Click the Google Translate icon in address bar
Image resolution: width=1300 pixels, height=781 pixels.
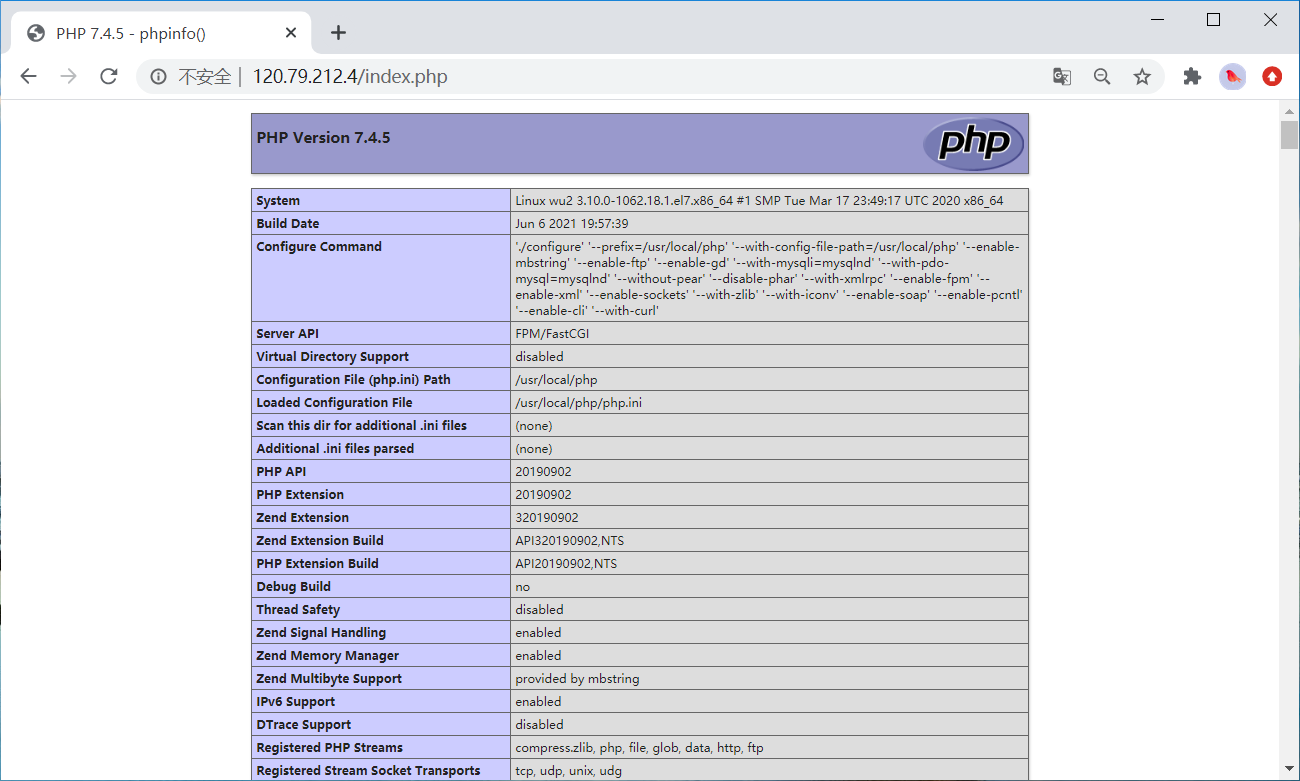[x=1062, y=76]
